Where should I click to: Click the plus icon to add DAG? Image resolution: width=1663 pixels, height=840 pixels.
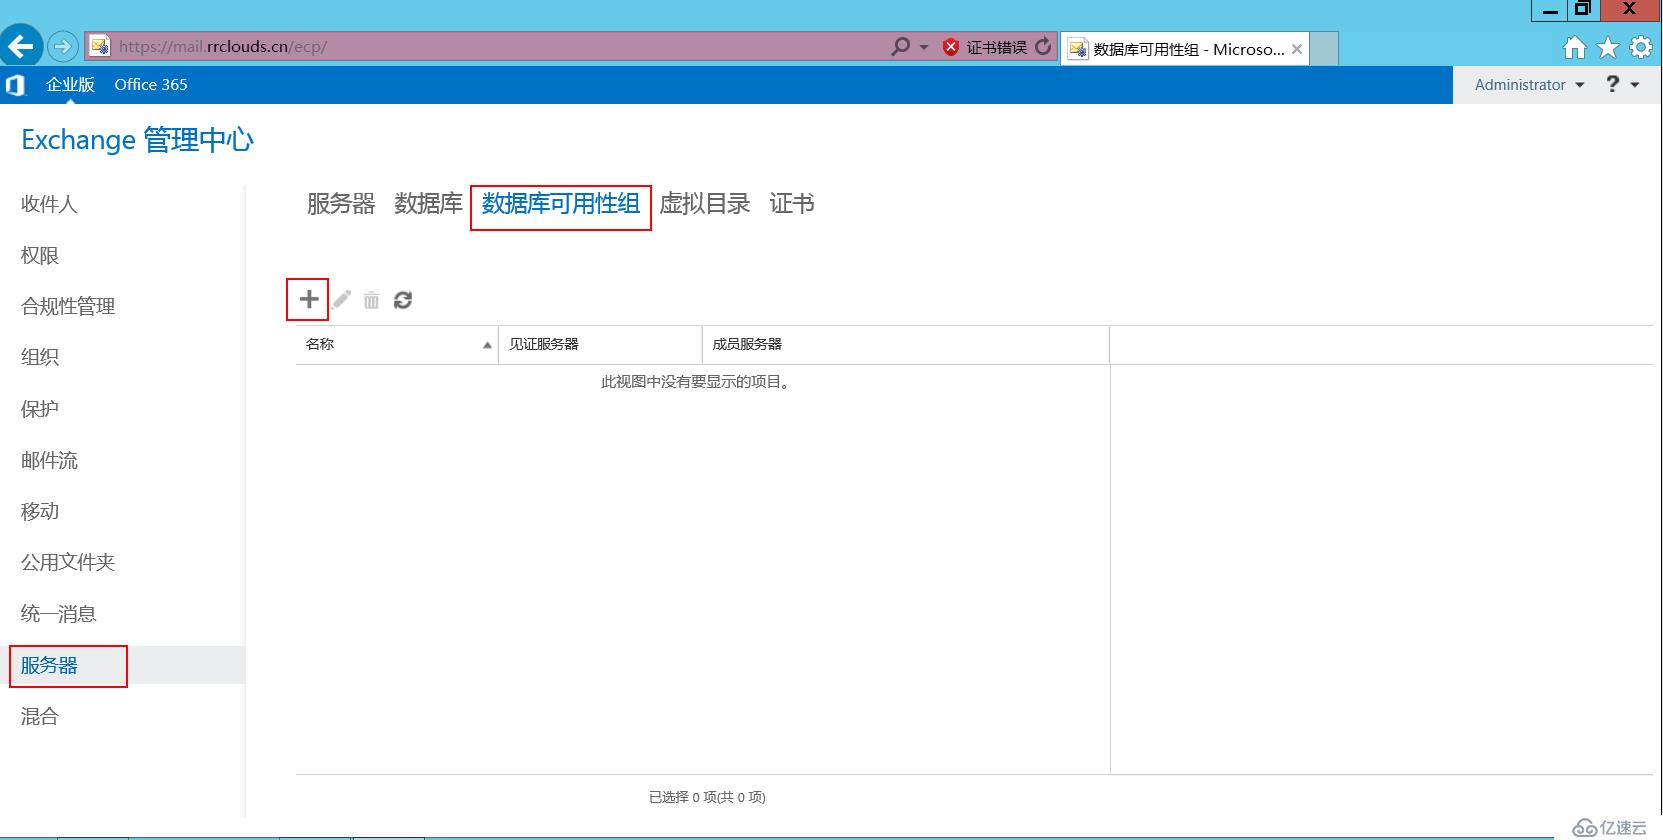click(x=308, y=299)
